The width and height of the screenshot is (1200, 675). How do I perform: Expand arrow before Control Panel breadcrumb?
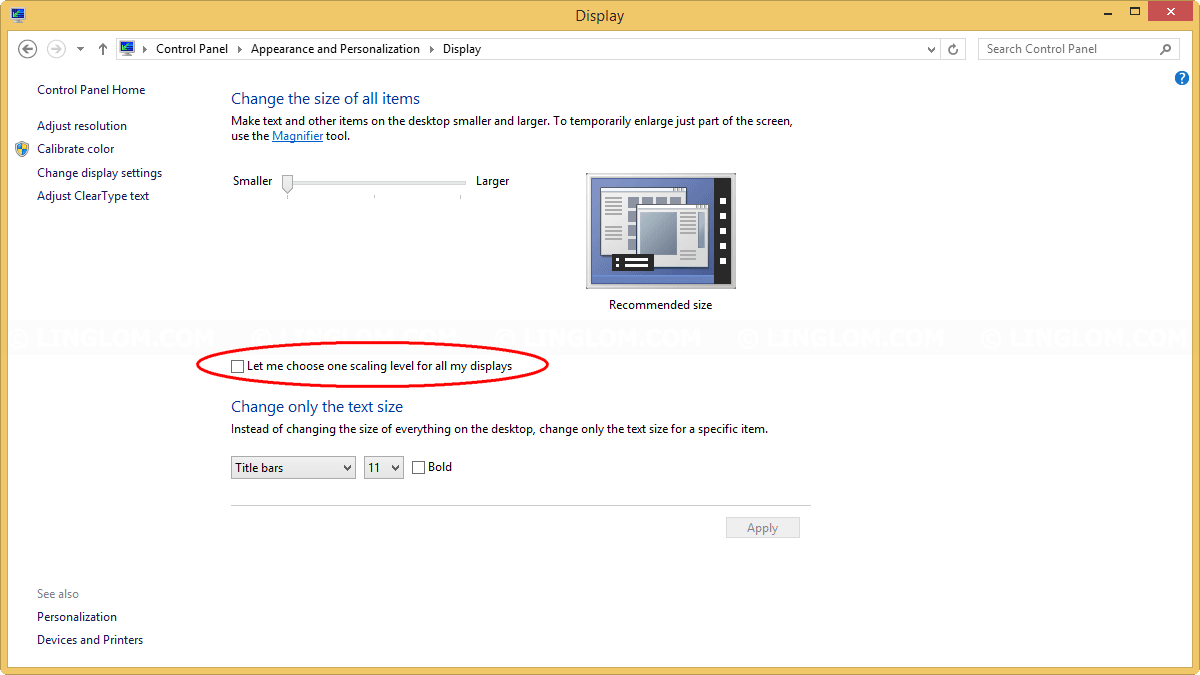[145, 48]
